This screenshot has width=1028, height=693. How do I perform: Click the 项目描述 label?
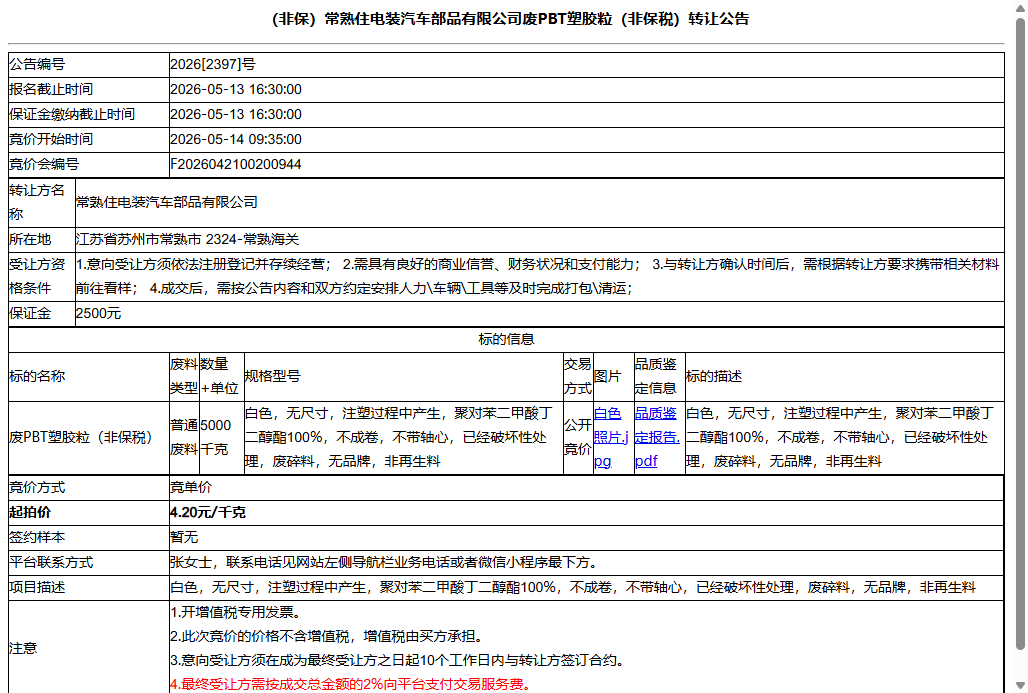(37, 587)
